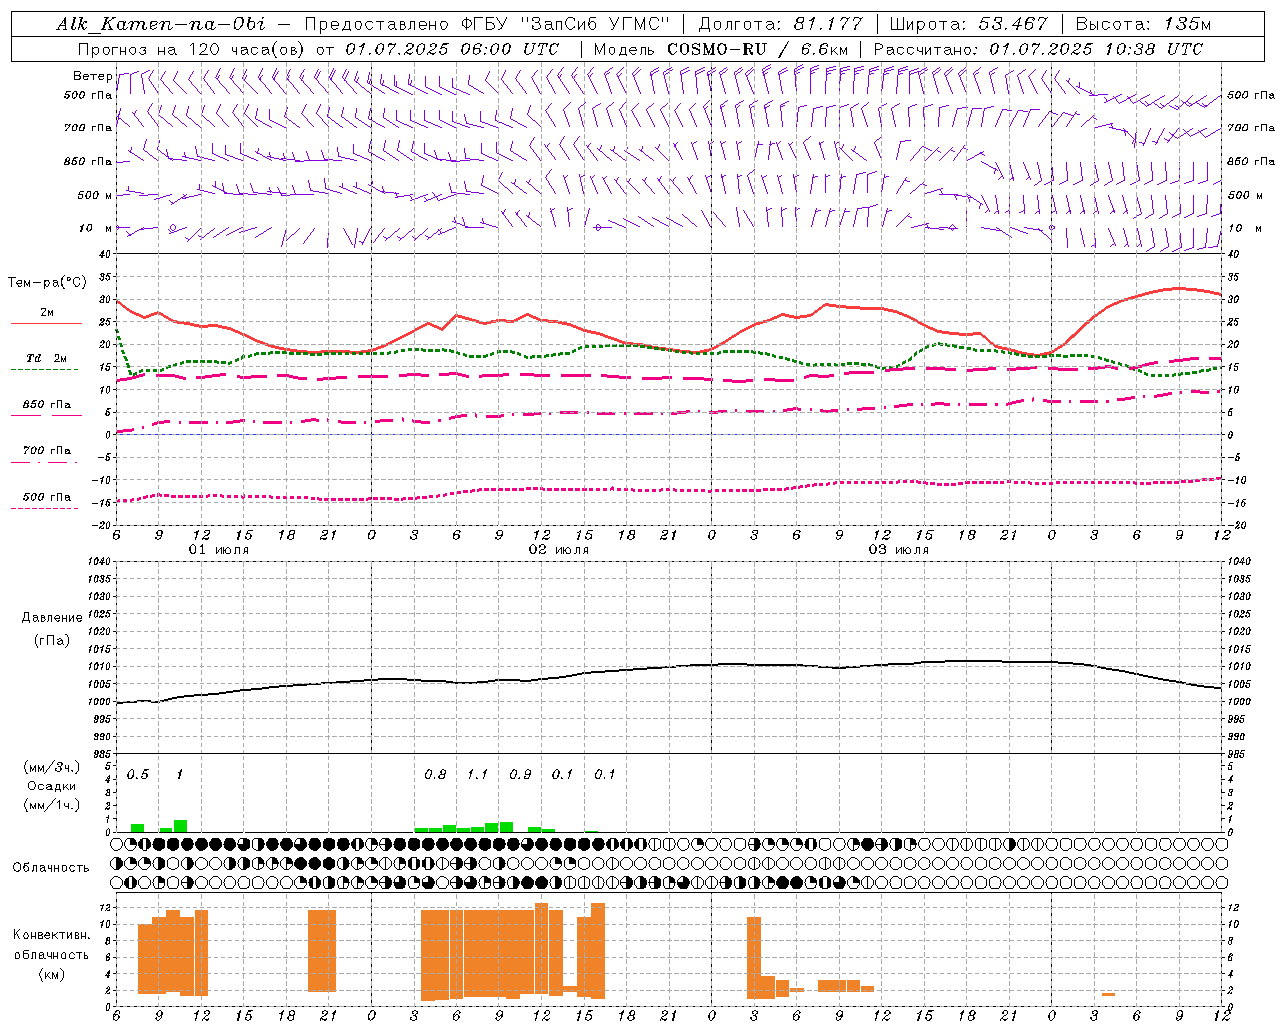Viewport: 1280px width, 1024px height.
Task: Select the Рассчитано: 01.07.2025 10:38 UTC text
Action: coord(1038,49)
